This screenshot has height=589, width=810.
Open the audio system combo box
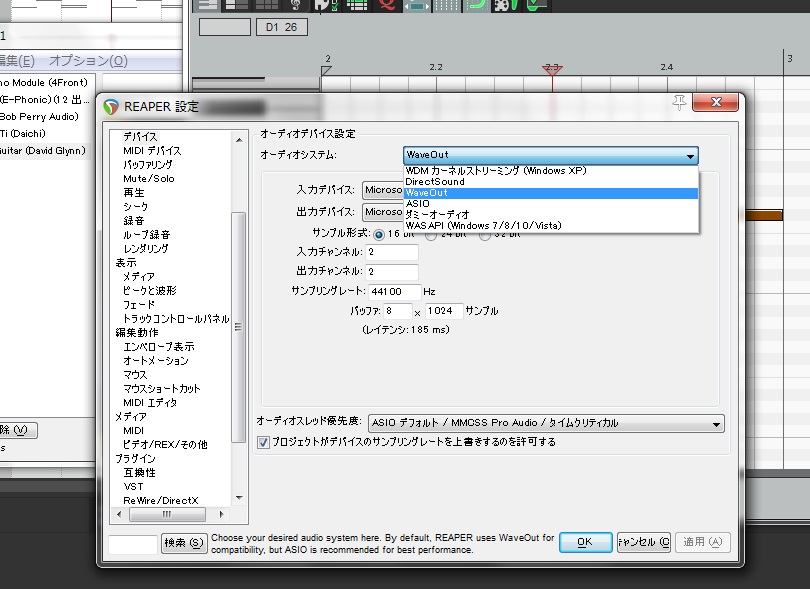[551, 155]
